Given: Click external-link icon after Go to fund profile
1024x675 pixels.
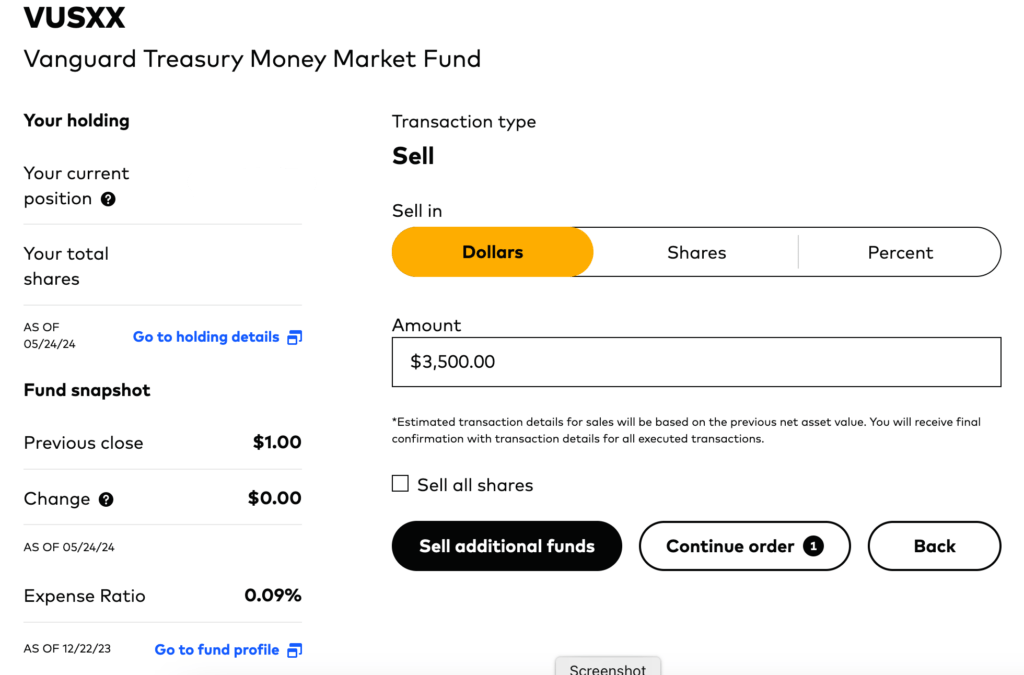Looking at the screenshot, I should pos(294,650).
